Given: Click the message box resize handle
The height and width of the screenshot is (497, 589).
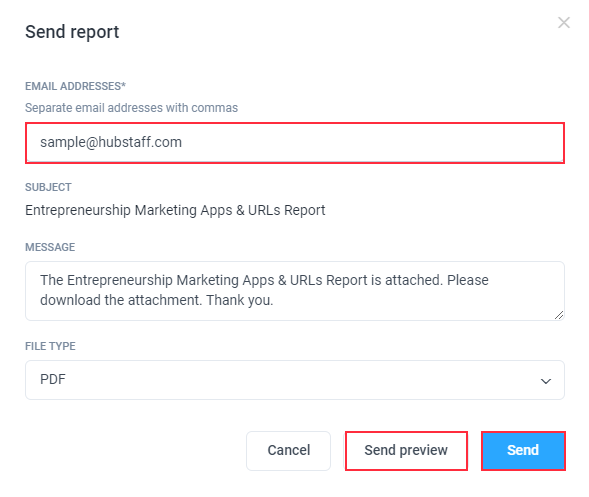Looking at the screenshot, I should click(x=559, y=315).
